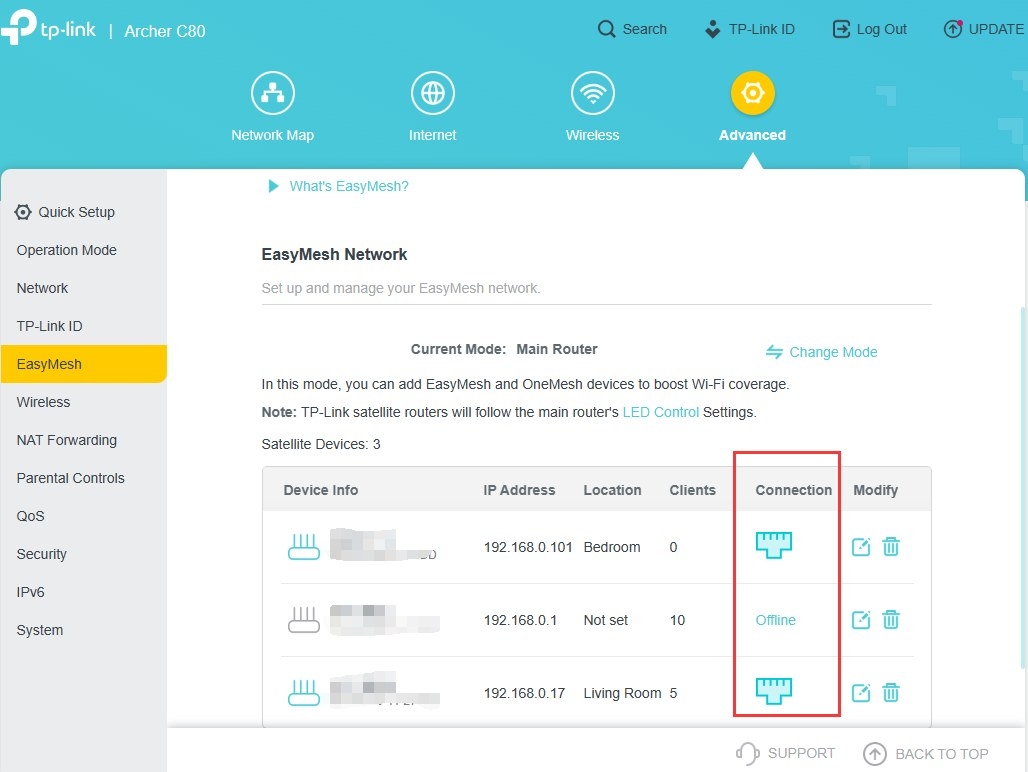Open System in sidebar
The image size is (1028, 772).
coord(40,630)
